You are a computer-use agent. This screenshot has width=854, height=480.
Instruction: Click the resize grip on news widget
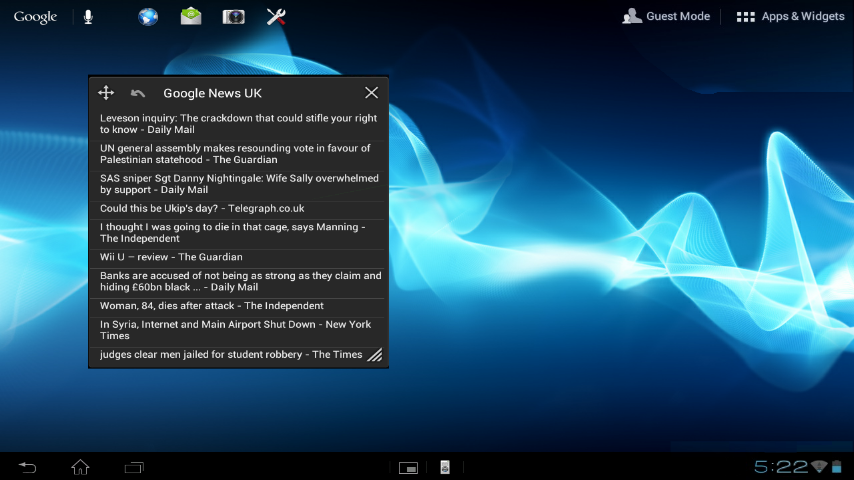[374, 355]
